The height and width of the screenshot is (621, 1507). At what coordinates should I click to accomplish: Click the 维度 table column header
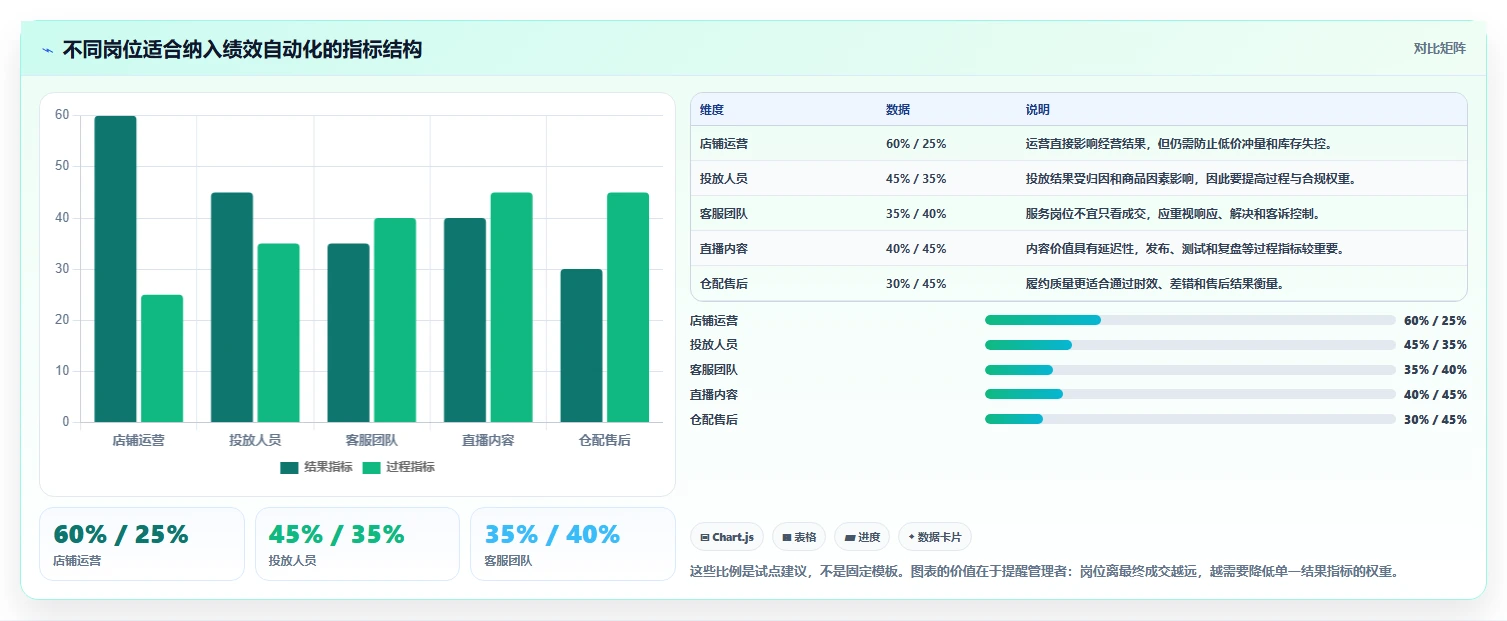pyautogui.click(x=712, y=110)
